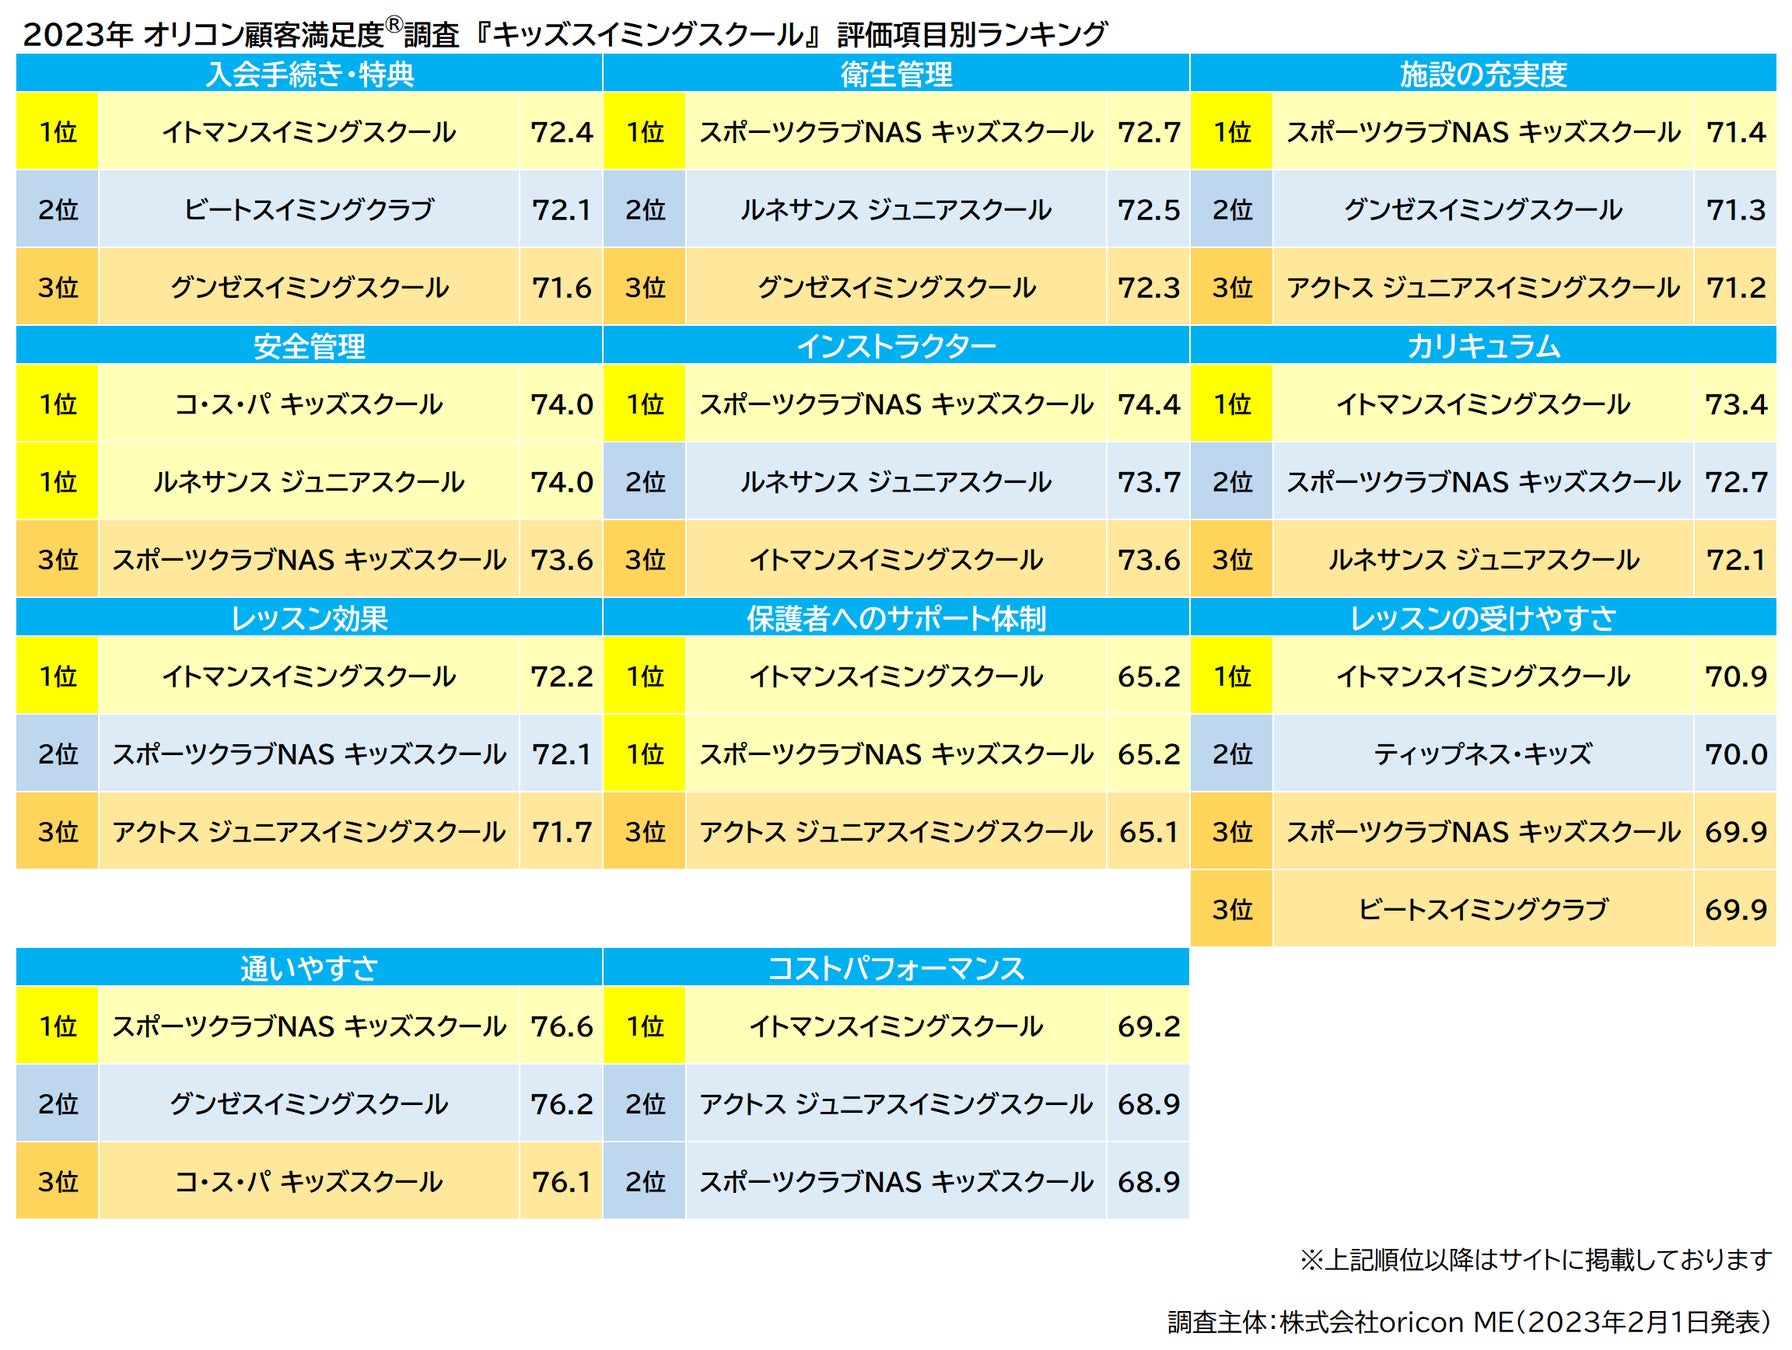Click the ※上記順位以降はサイトに掲載 footnote

pos(1536,1260)
